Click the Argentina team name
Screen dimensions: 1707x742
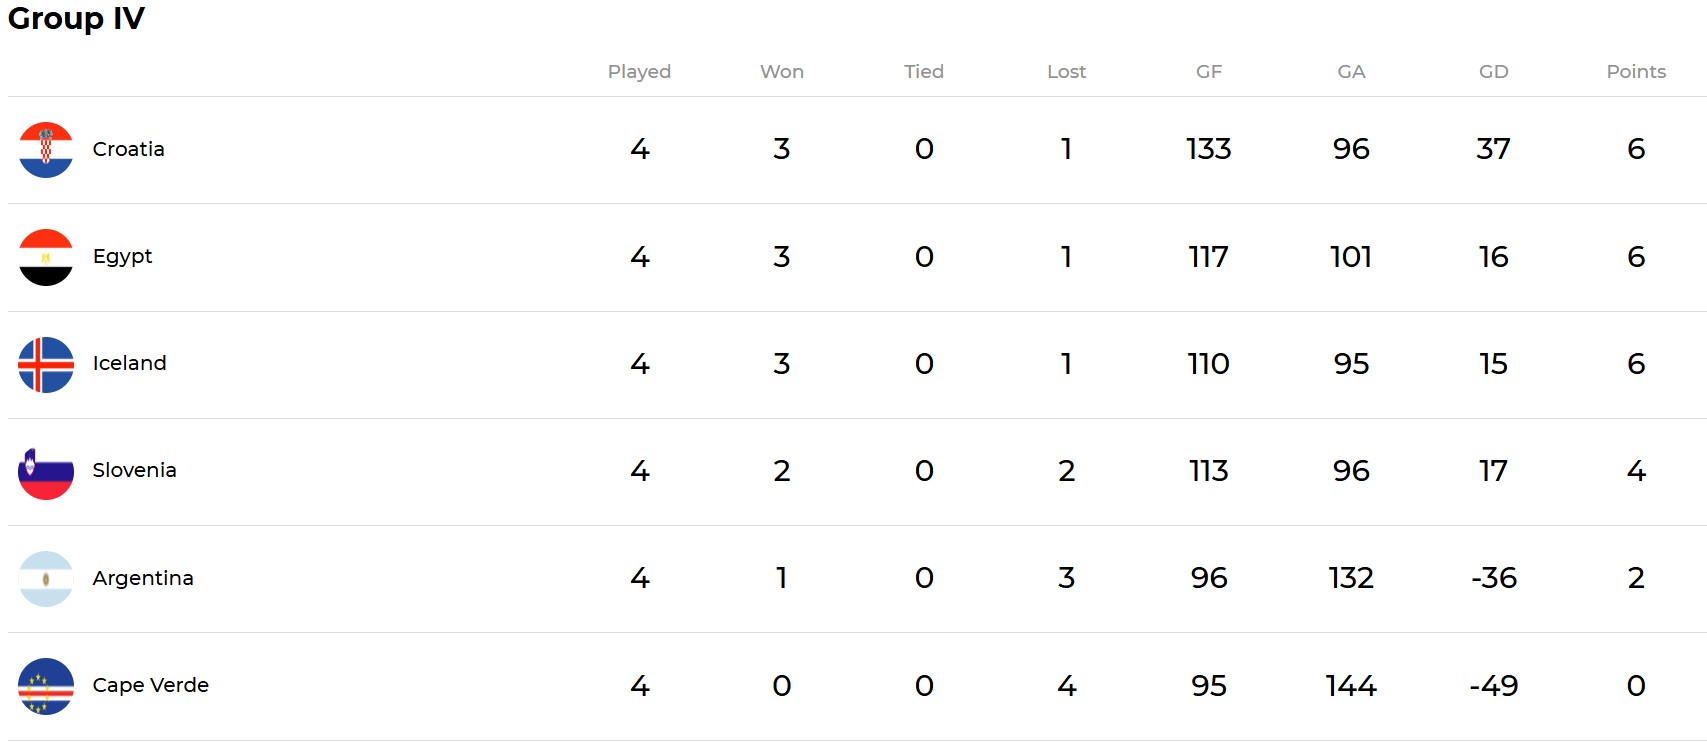click(x=143, y=578)
